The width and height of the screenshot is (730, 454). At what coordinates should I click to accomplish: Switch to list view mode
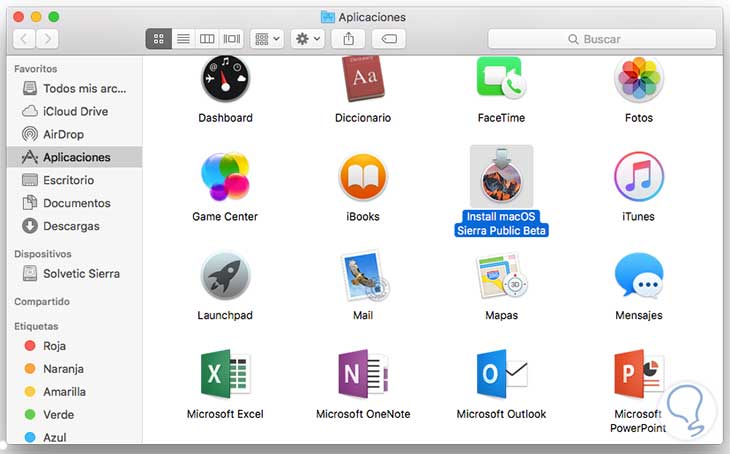183,39
